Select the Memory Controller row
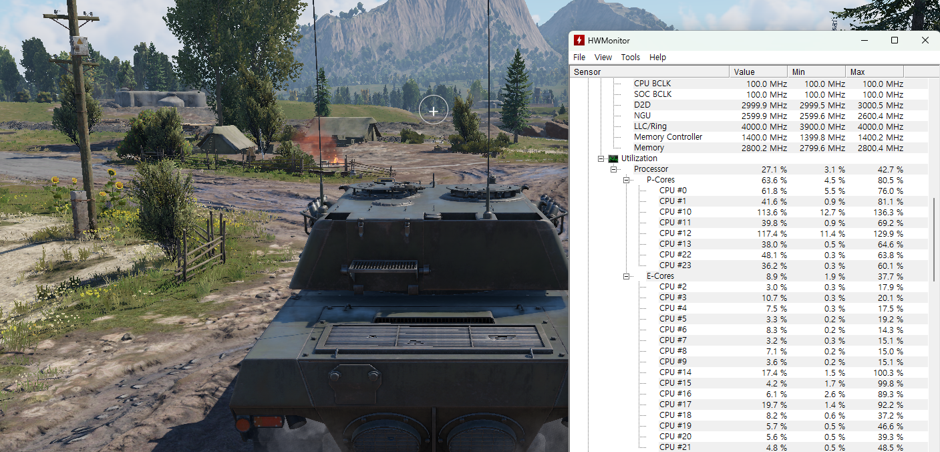The height and width of the screenshot is (452, 940). click(x=749, y=137)
